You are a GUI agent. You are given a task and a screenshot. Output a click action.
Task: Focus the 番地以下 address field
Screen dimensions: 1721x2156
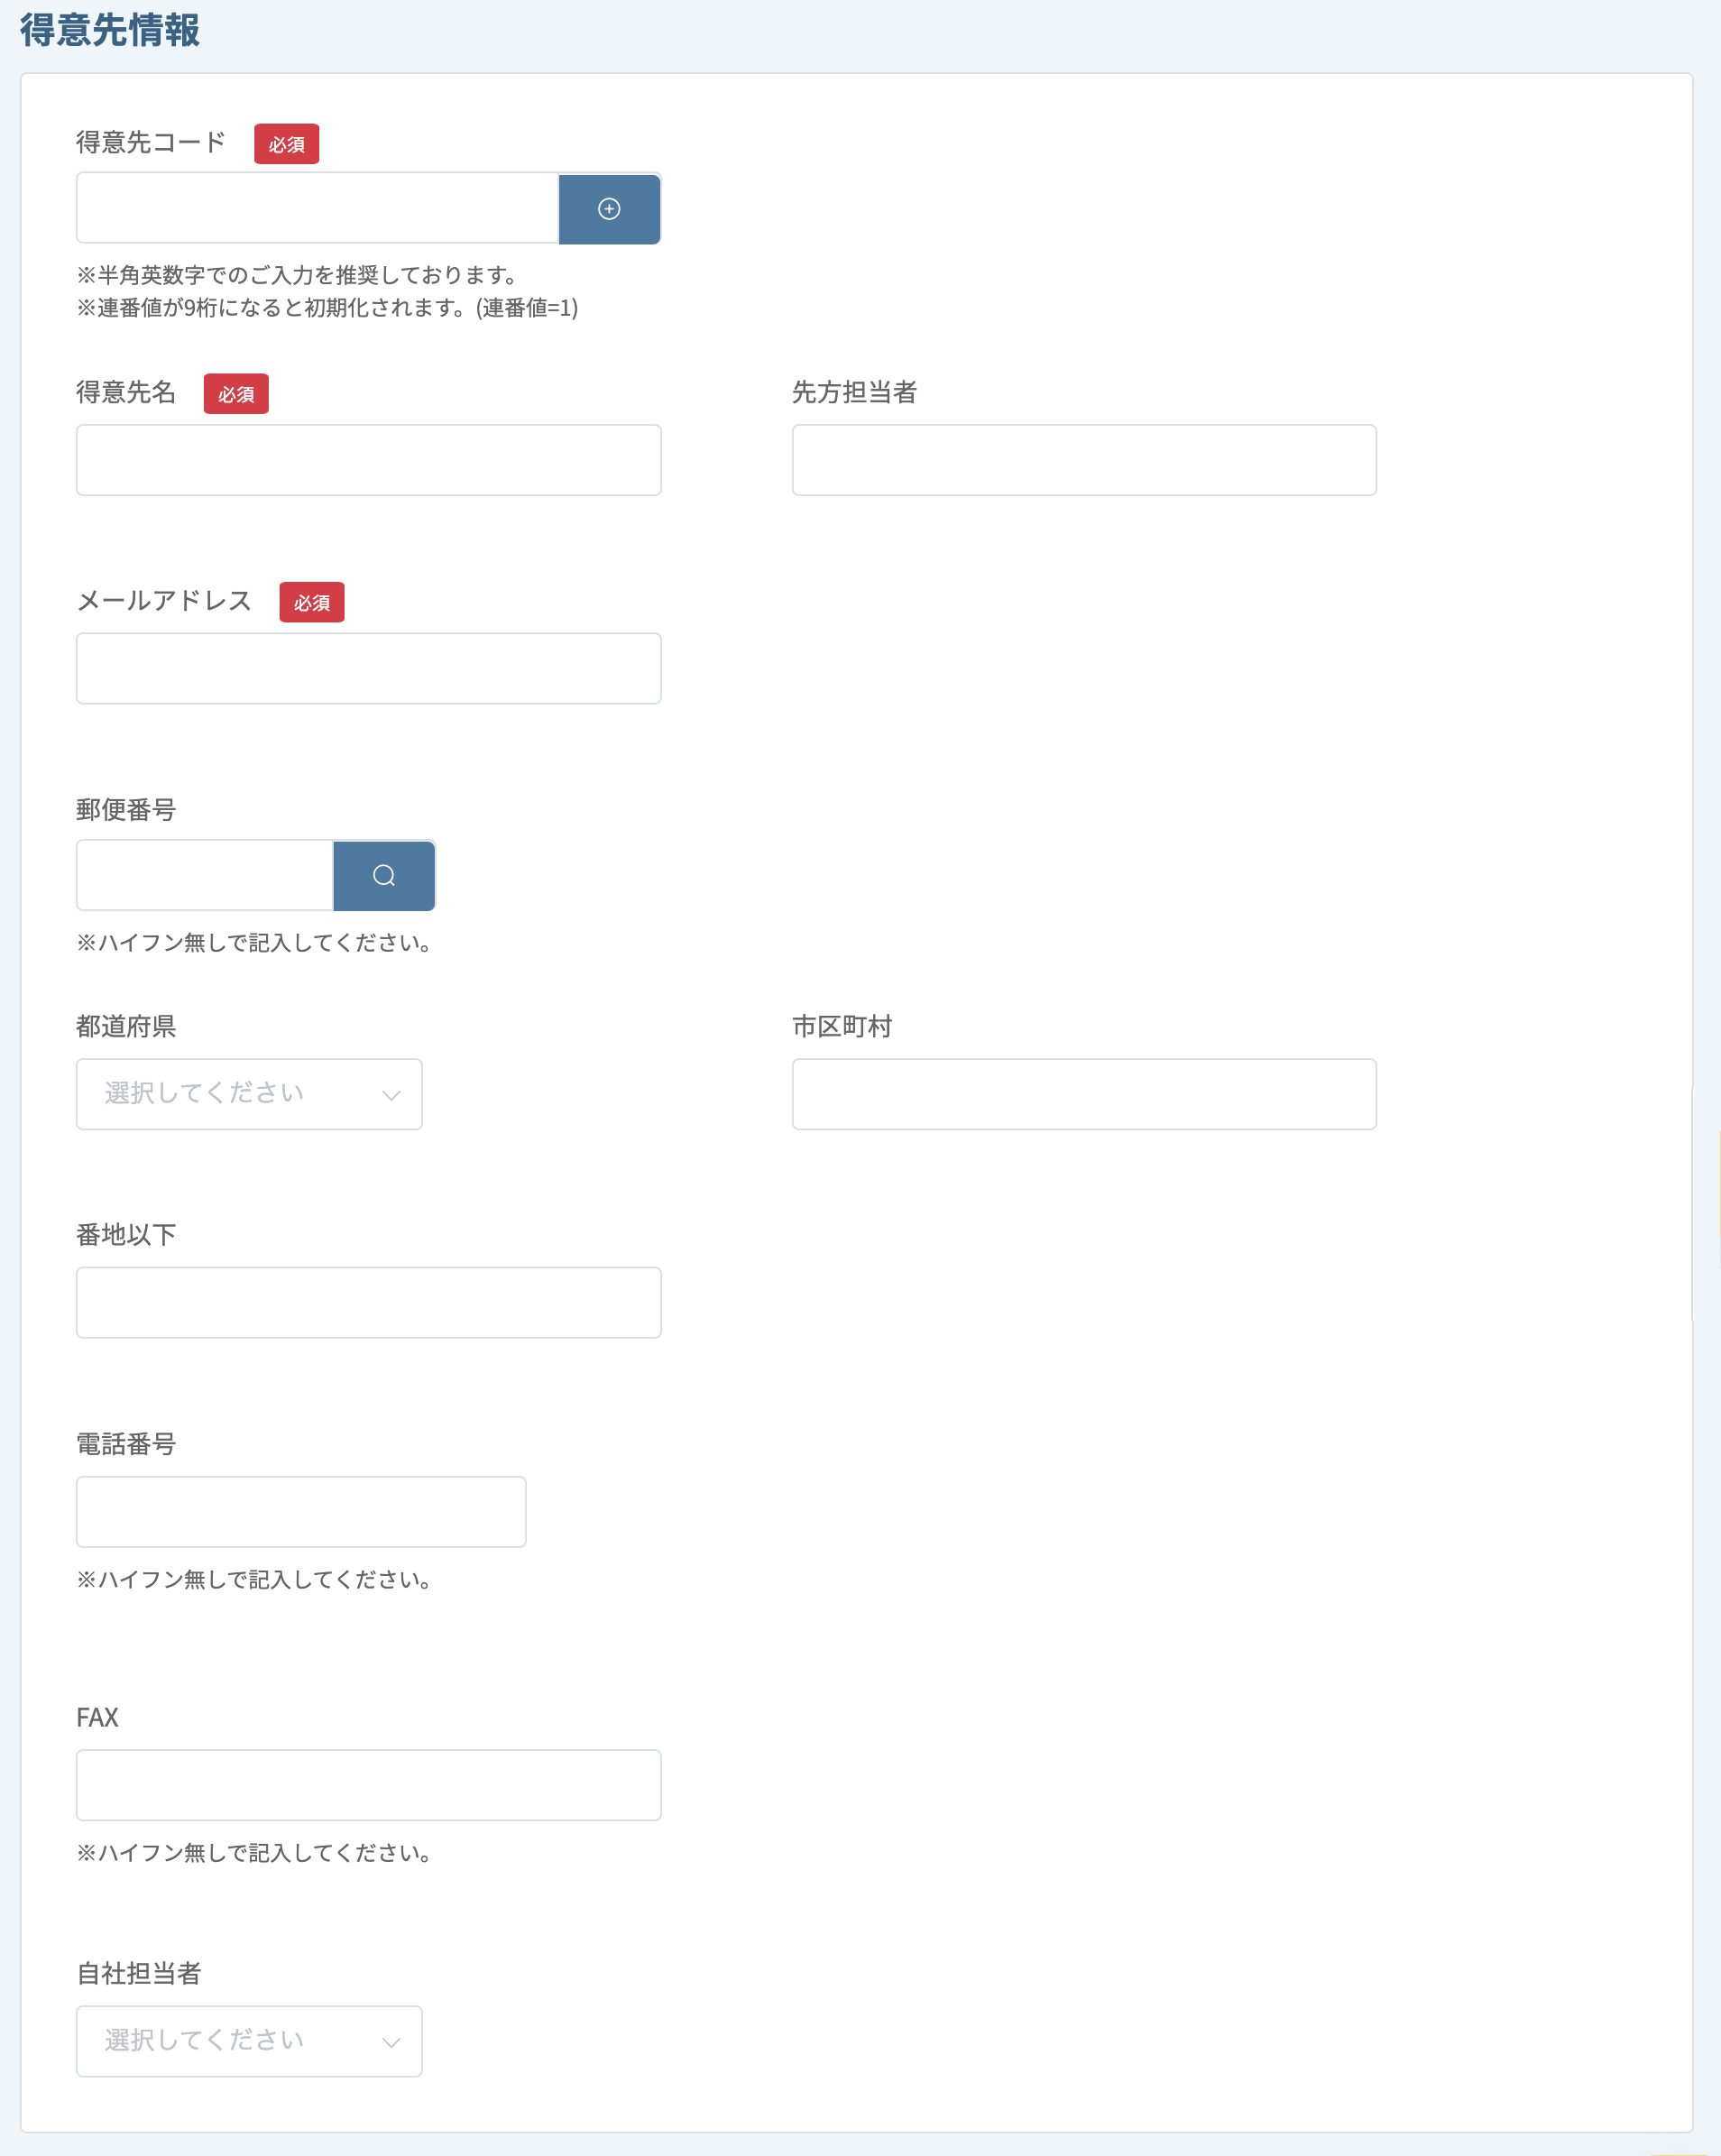(x=369, y=1303)
